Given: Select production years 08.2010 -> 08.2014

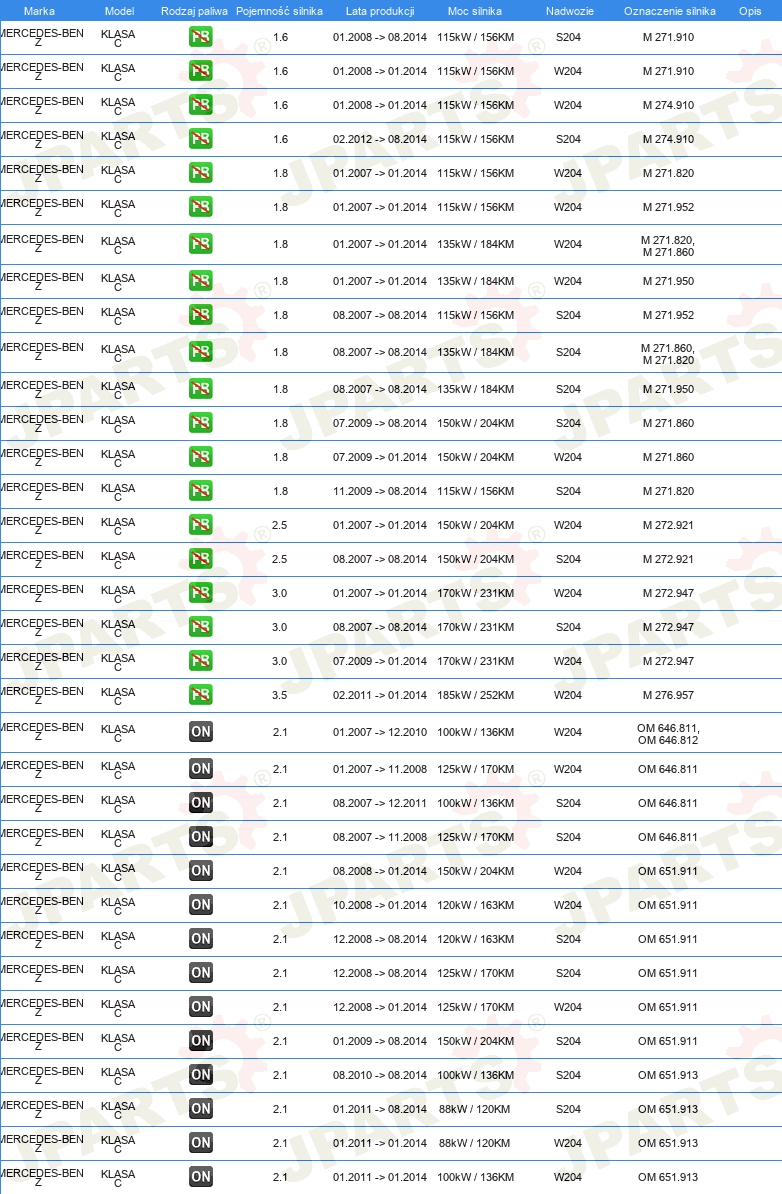Looking at the screenshot, I should click(380, 1074).
